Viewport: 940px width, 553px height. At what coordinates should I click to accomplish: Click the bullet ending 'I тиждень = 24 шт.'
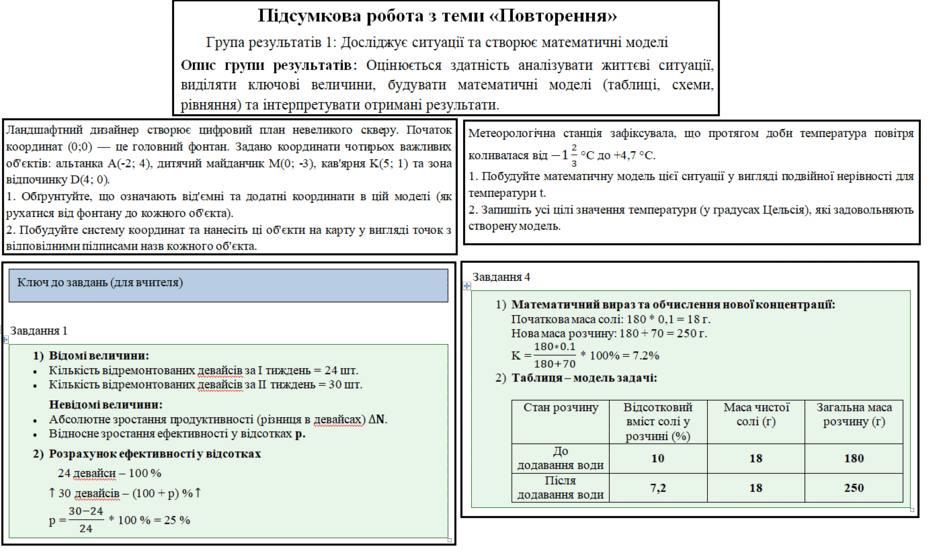coord(204,370)
